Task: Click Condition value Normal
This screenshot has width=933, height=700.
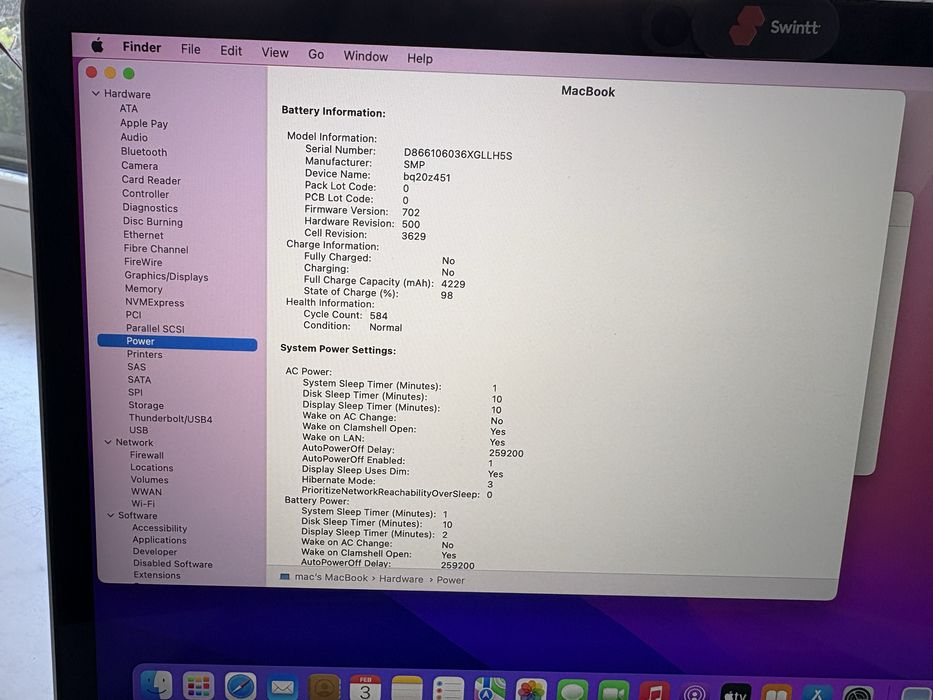Action: click(386, 327)
